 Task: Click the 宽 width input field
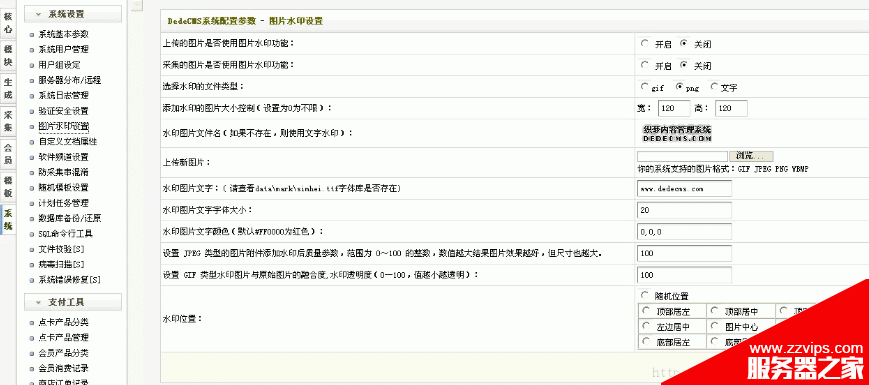click(674, 109)
